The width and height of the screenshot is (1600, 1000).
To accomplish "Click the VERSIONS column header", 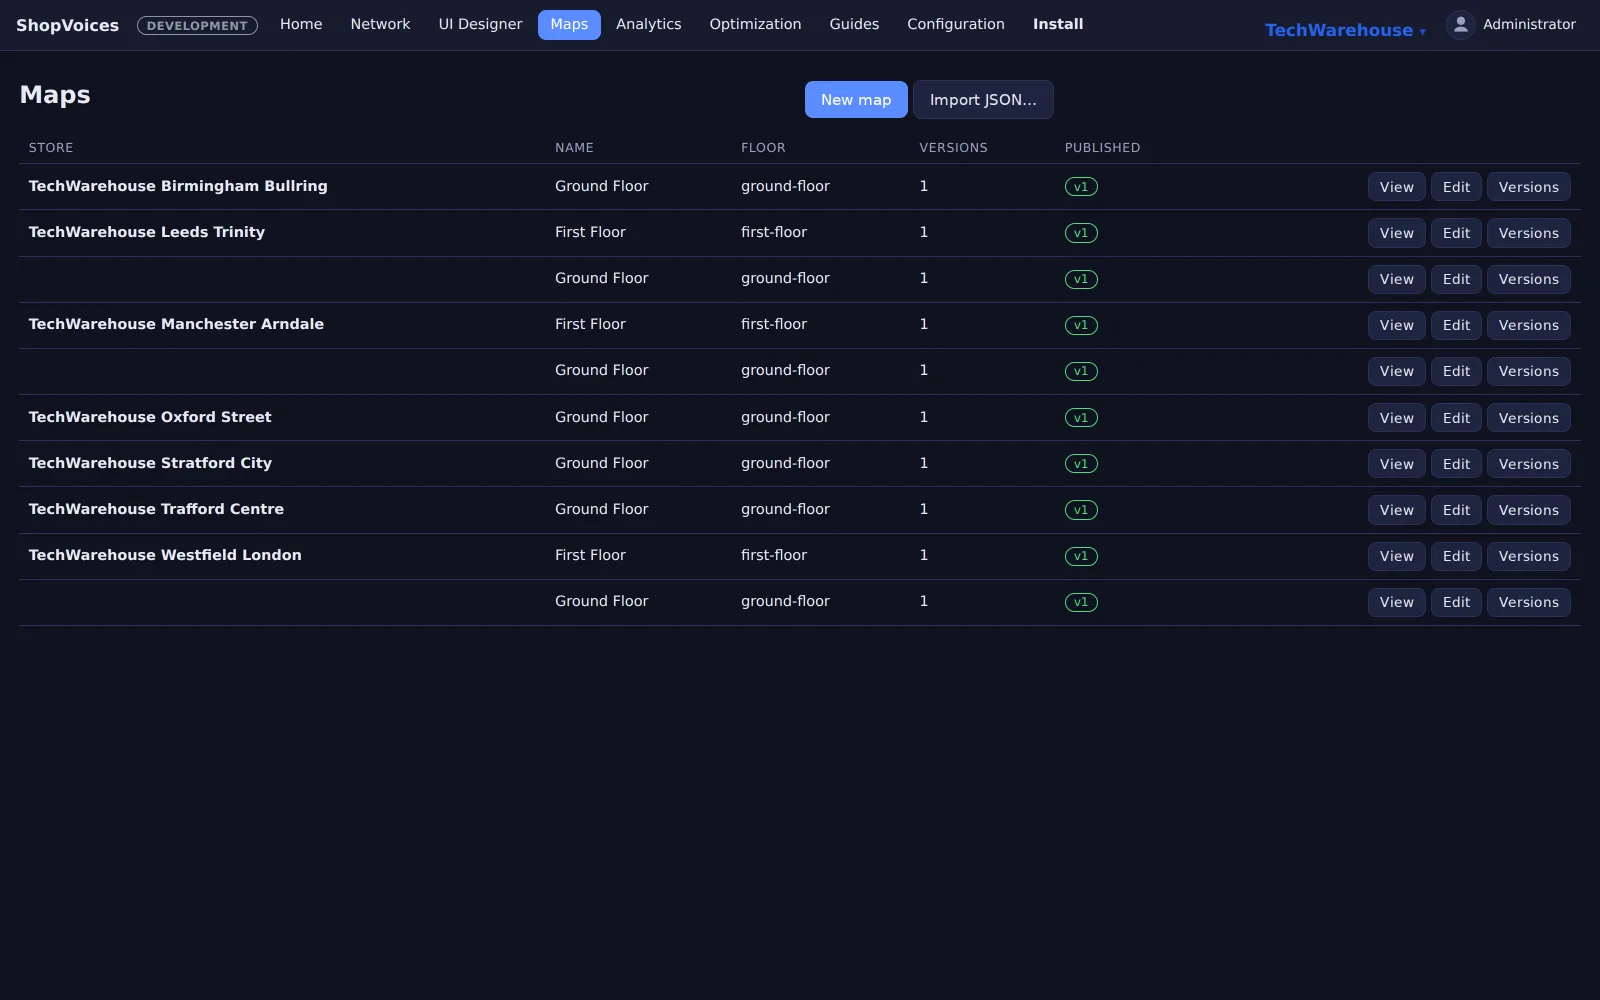I will tap(953, 148).
